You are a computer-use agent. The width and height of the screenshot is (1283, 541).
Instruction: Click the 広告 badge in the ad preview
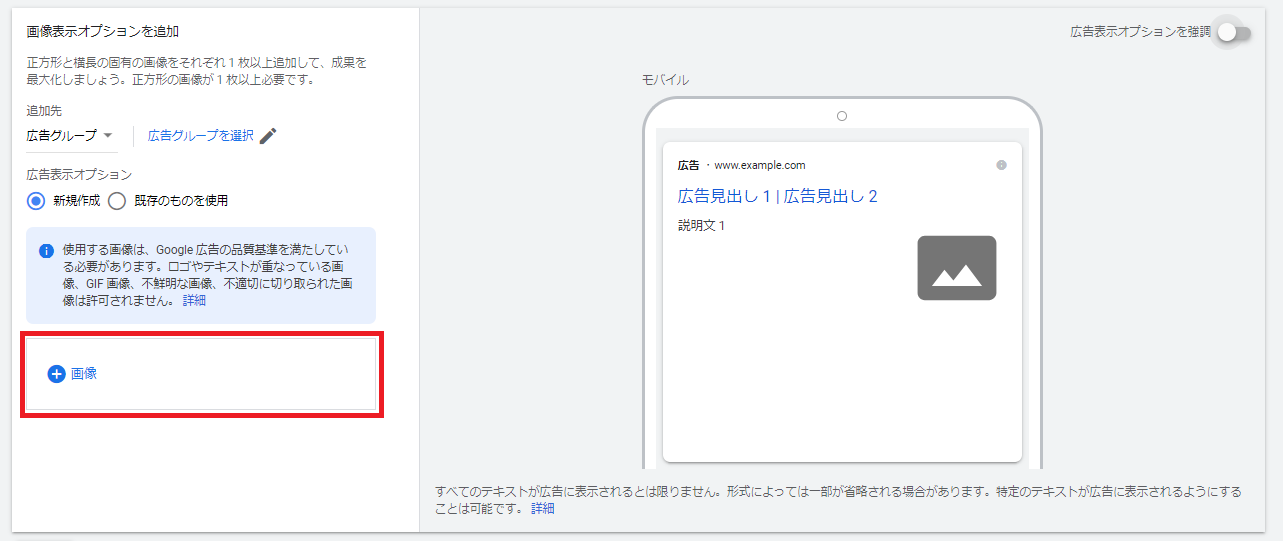(x=688, y=165)
